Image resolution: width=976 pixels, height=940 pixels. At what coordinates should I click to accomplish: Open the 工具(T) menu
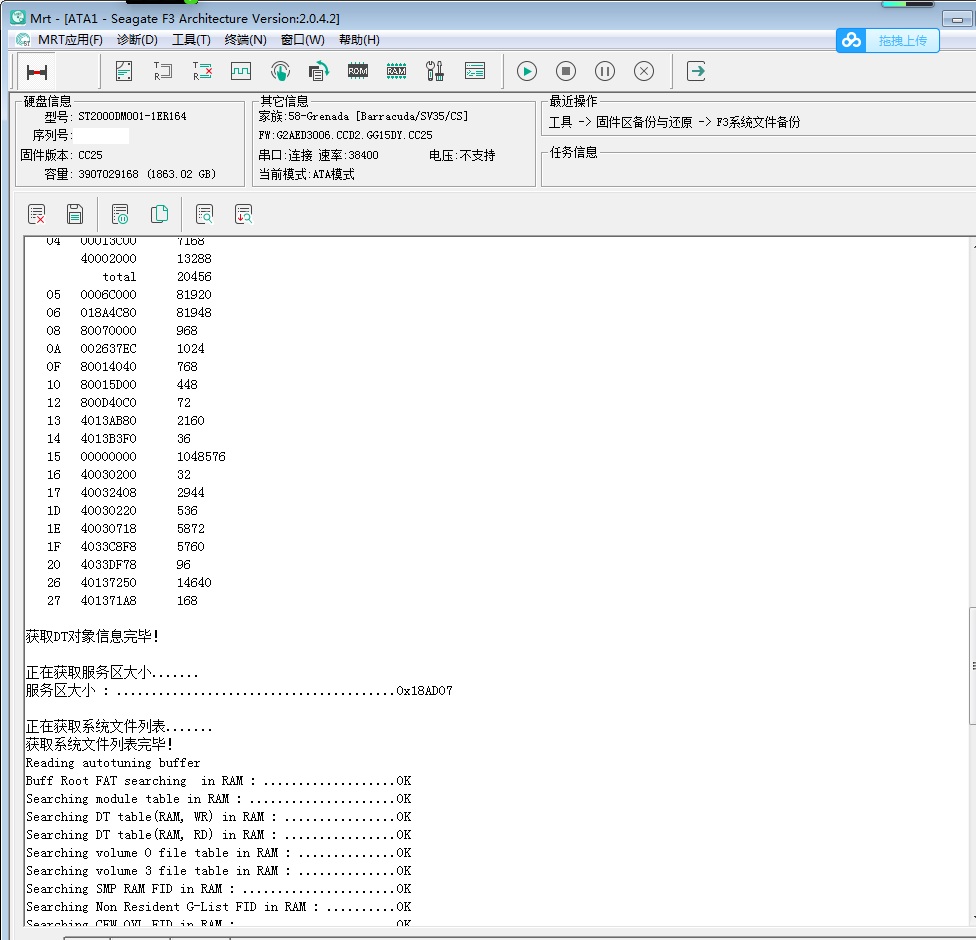[191, 40]
